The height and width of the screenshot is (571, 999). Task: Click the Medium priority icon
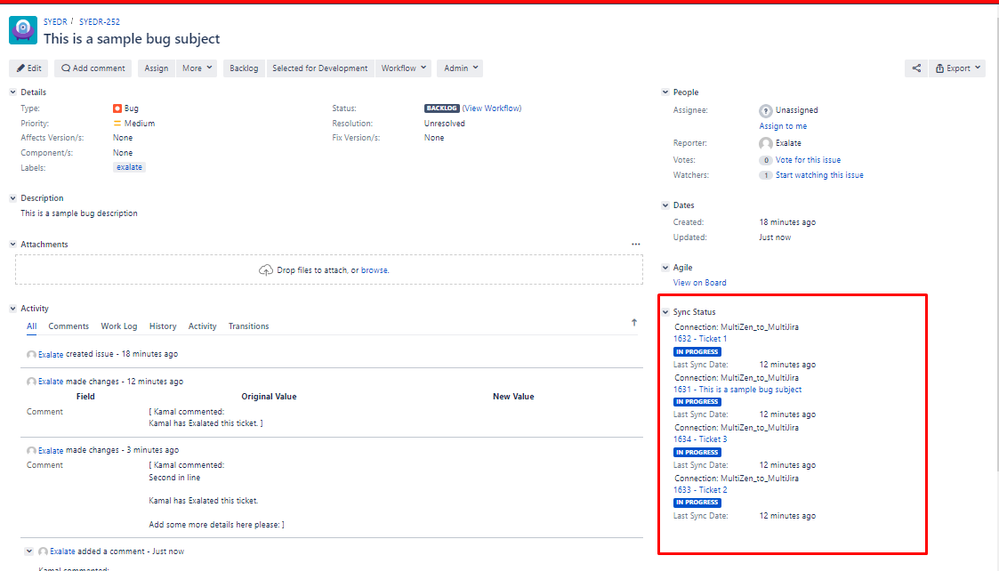117,124
